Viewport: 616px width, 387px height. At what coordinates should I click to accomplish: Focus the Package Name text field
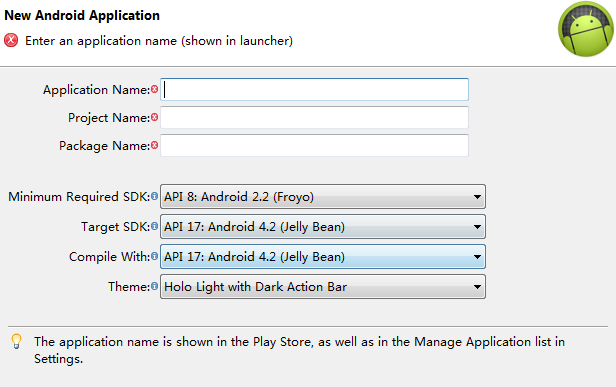coord(314,145)
